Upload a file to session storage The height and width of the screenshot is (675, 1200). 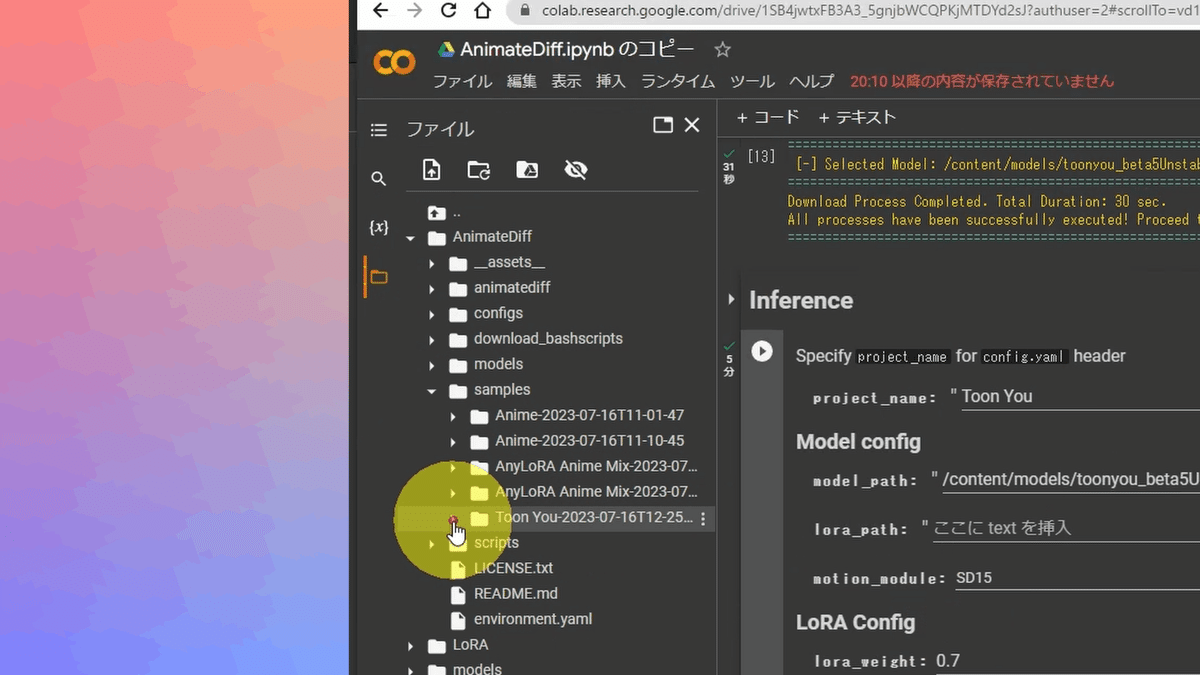(431, 170)
